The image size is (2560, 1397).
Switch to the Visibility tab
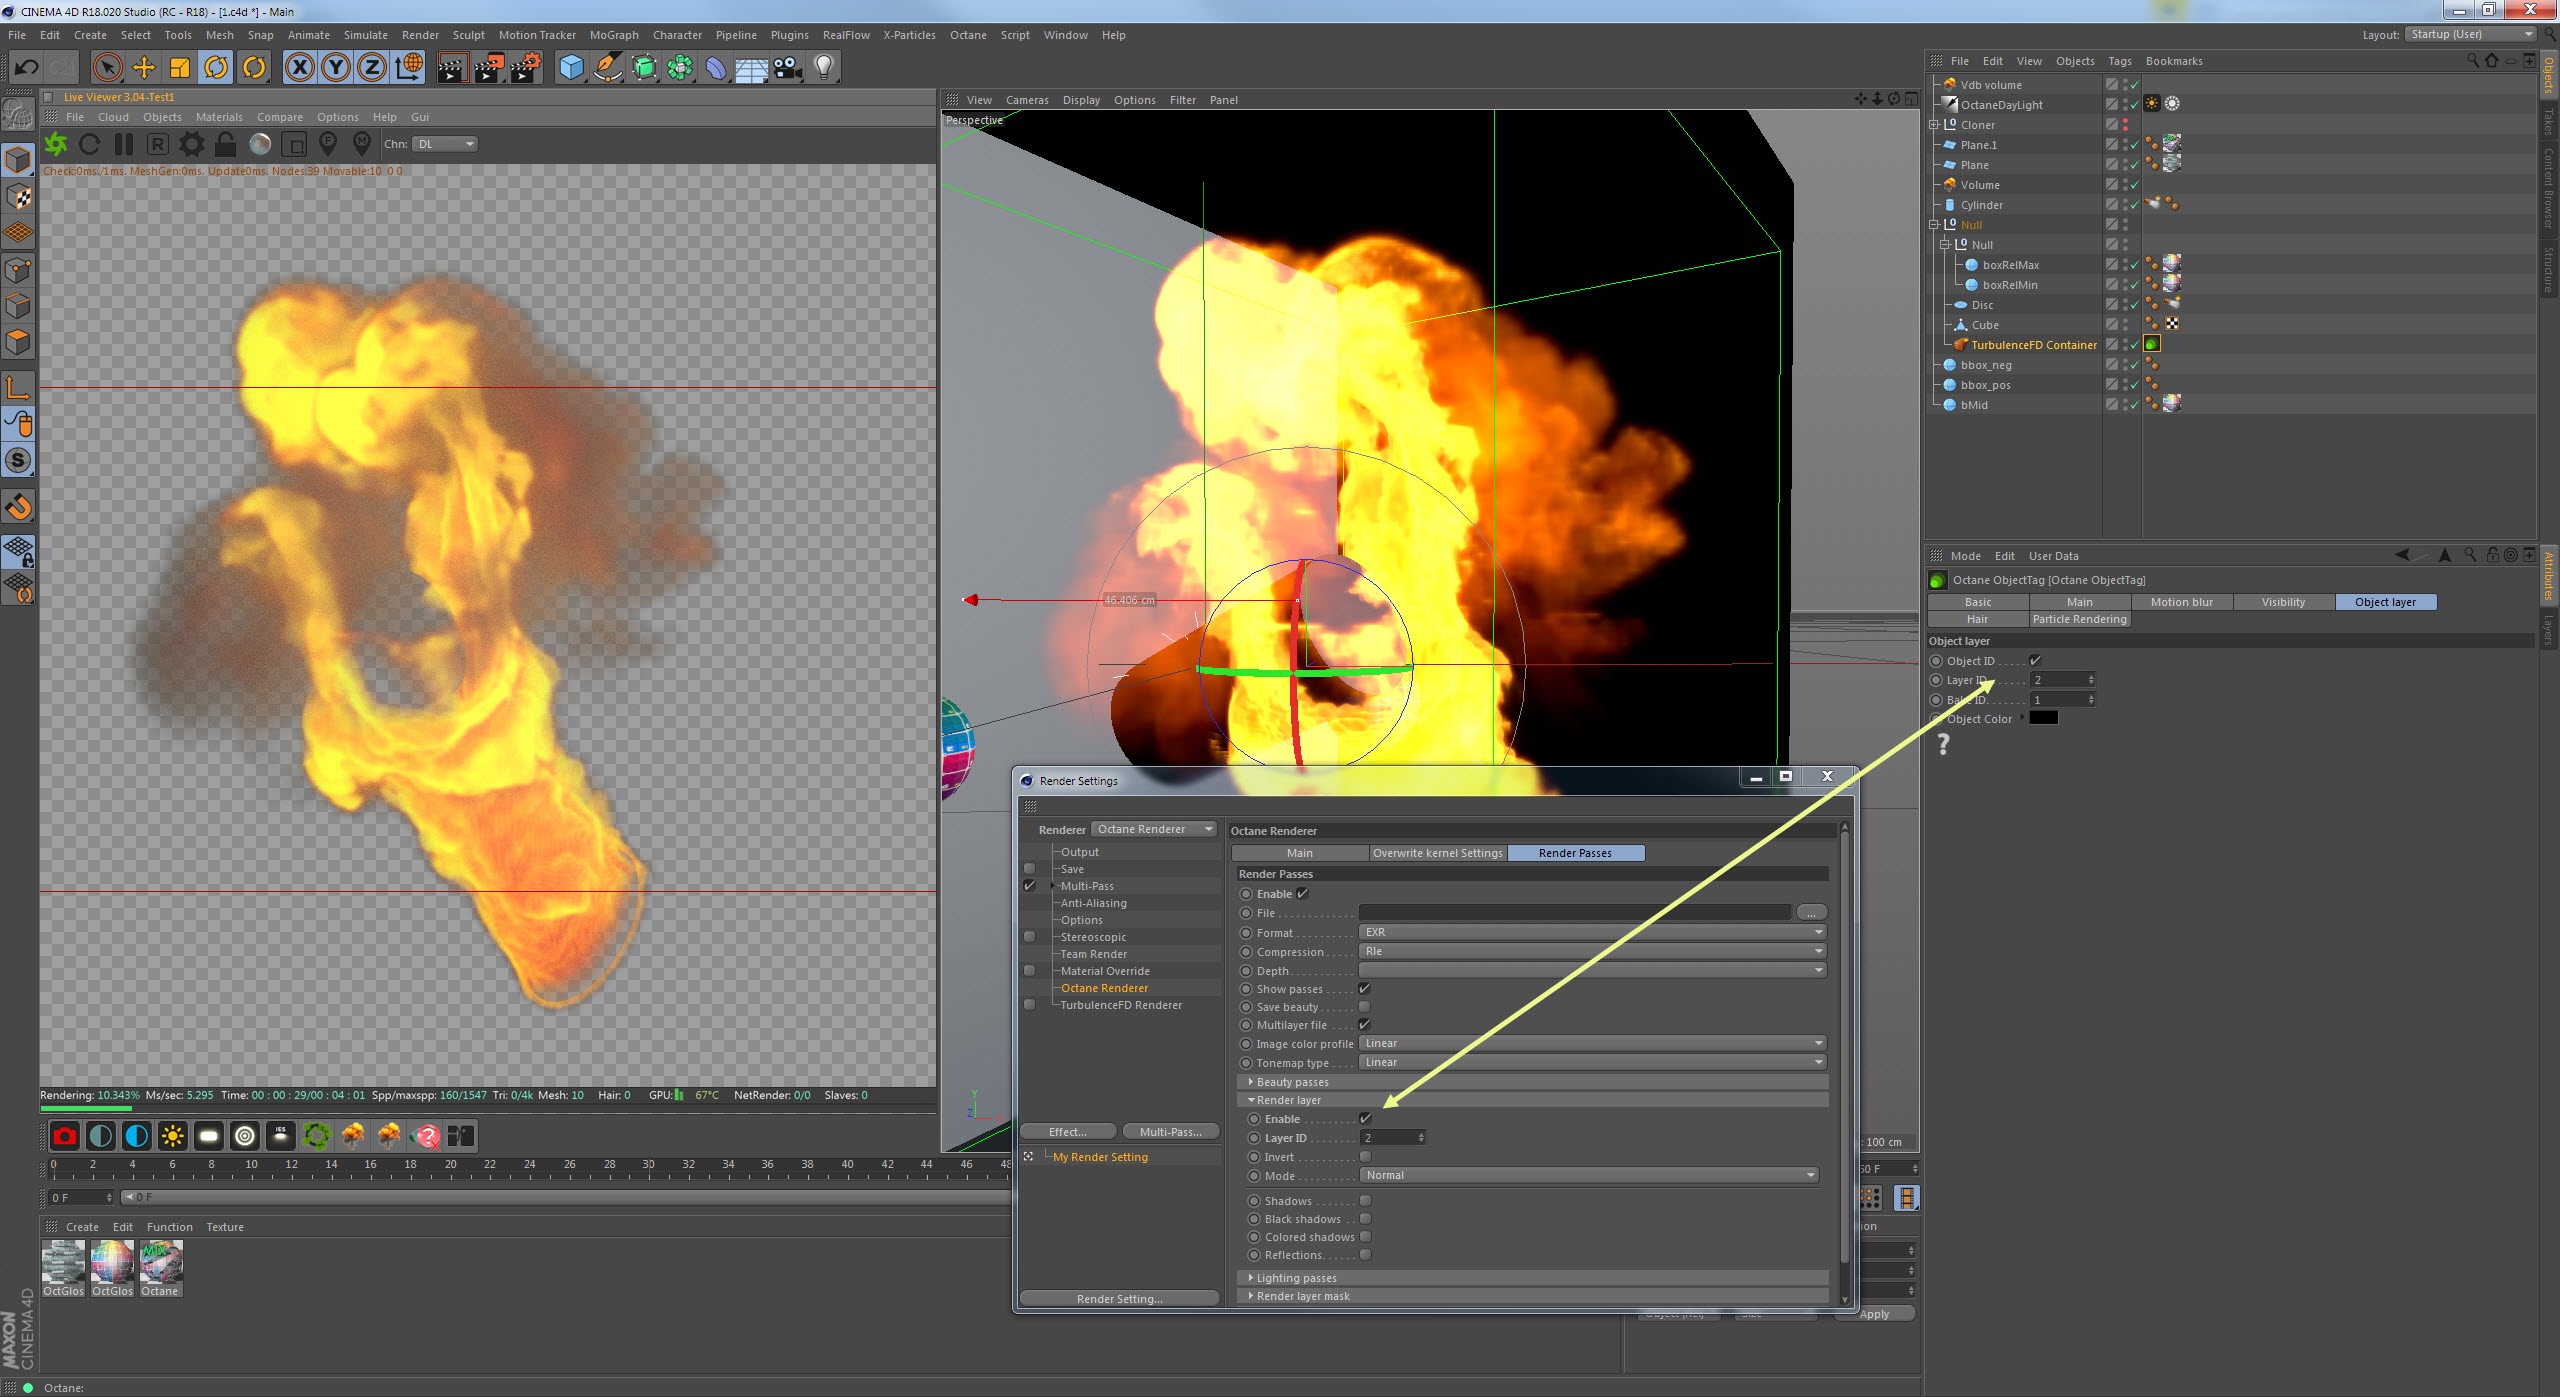[2283, 602]
